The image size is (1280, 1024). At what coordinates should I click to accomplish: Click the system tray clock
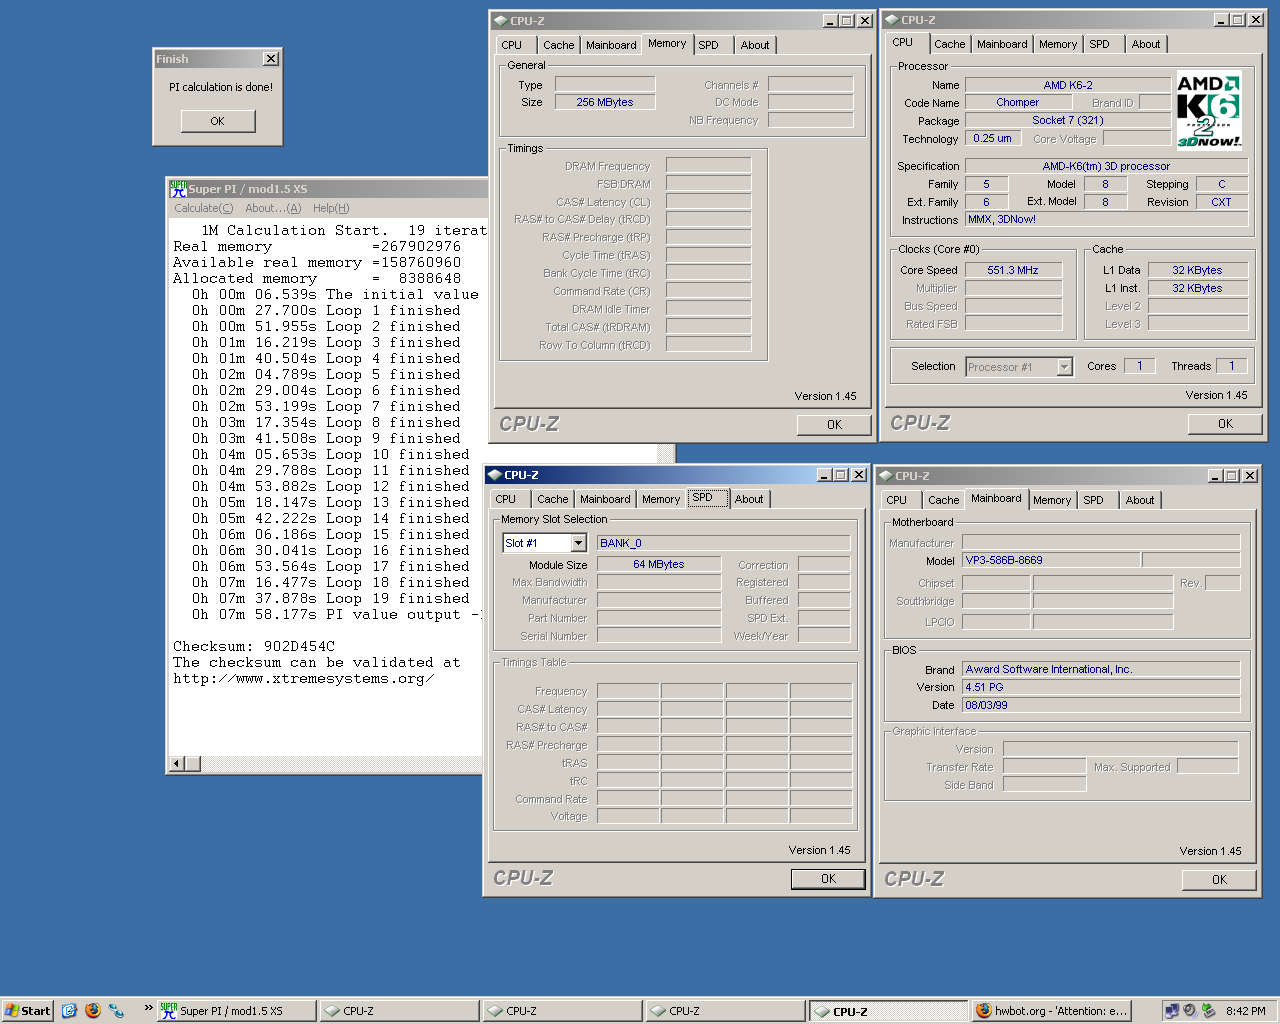[1245, 1011]
